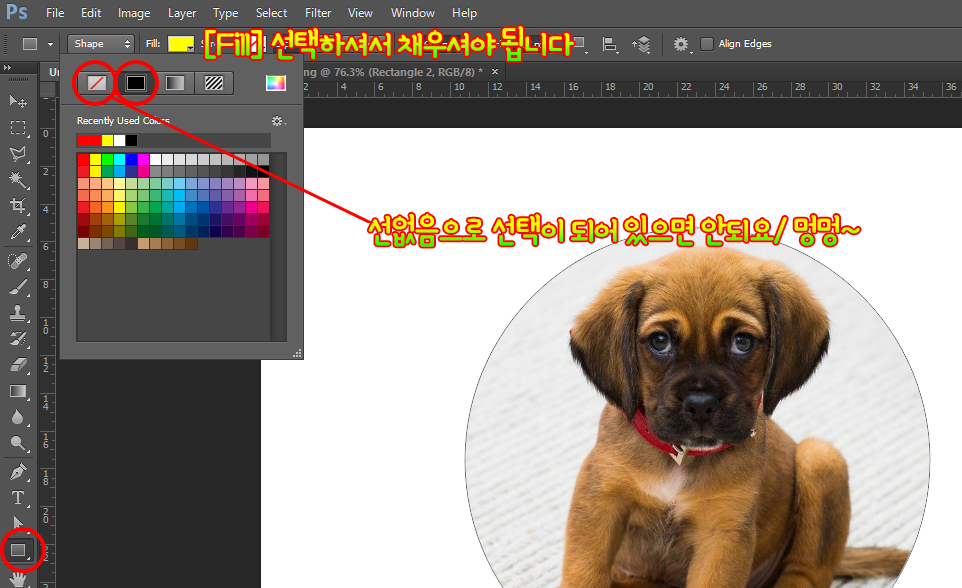Click the Fill panel resize grip corner

pyautogui.click(x=298, y=353)
